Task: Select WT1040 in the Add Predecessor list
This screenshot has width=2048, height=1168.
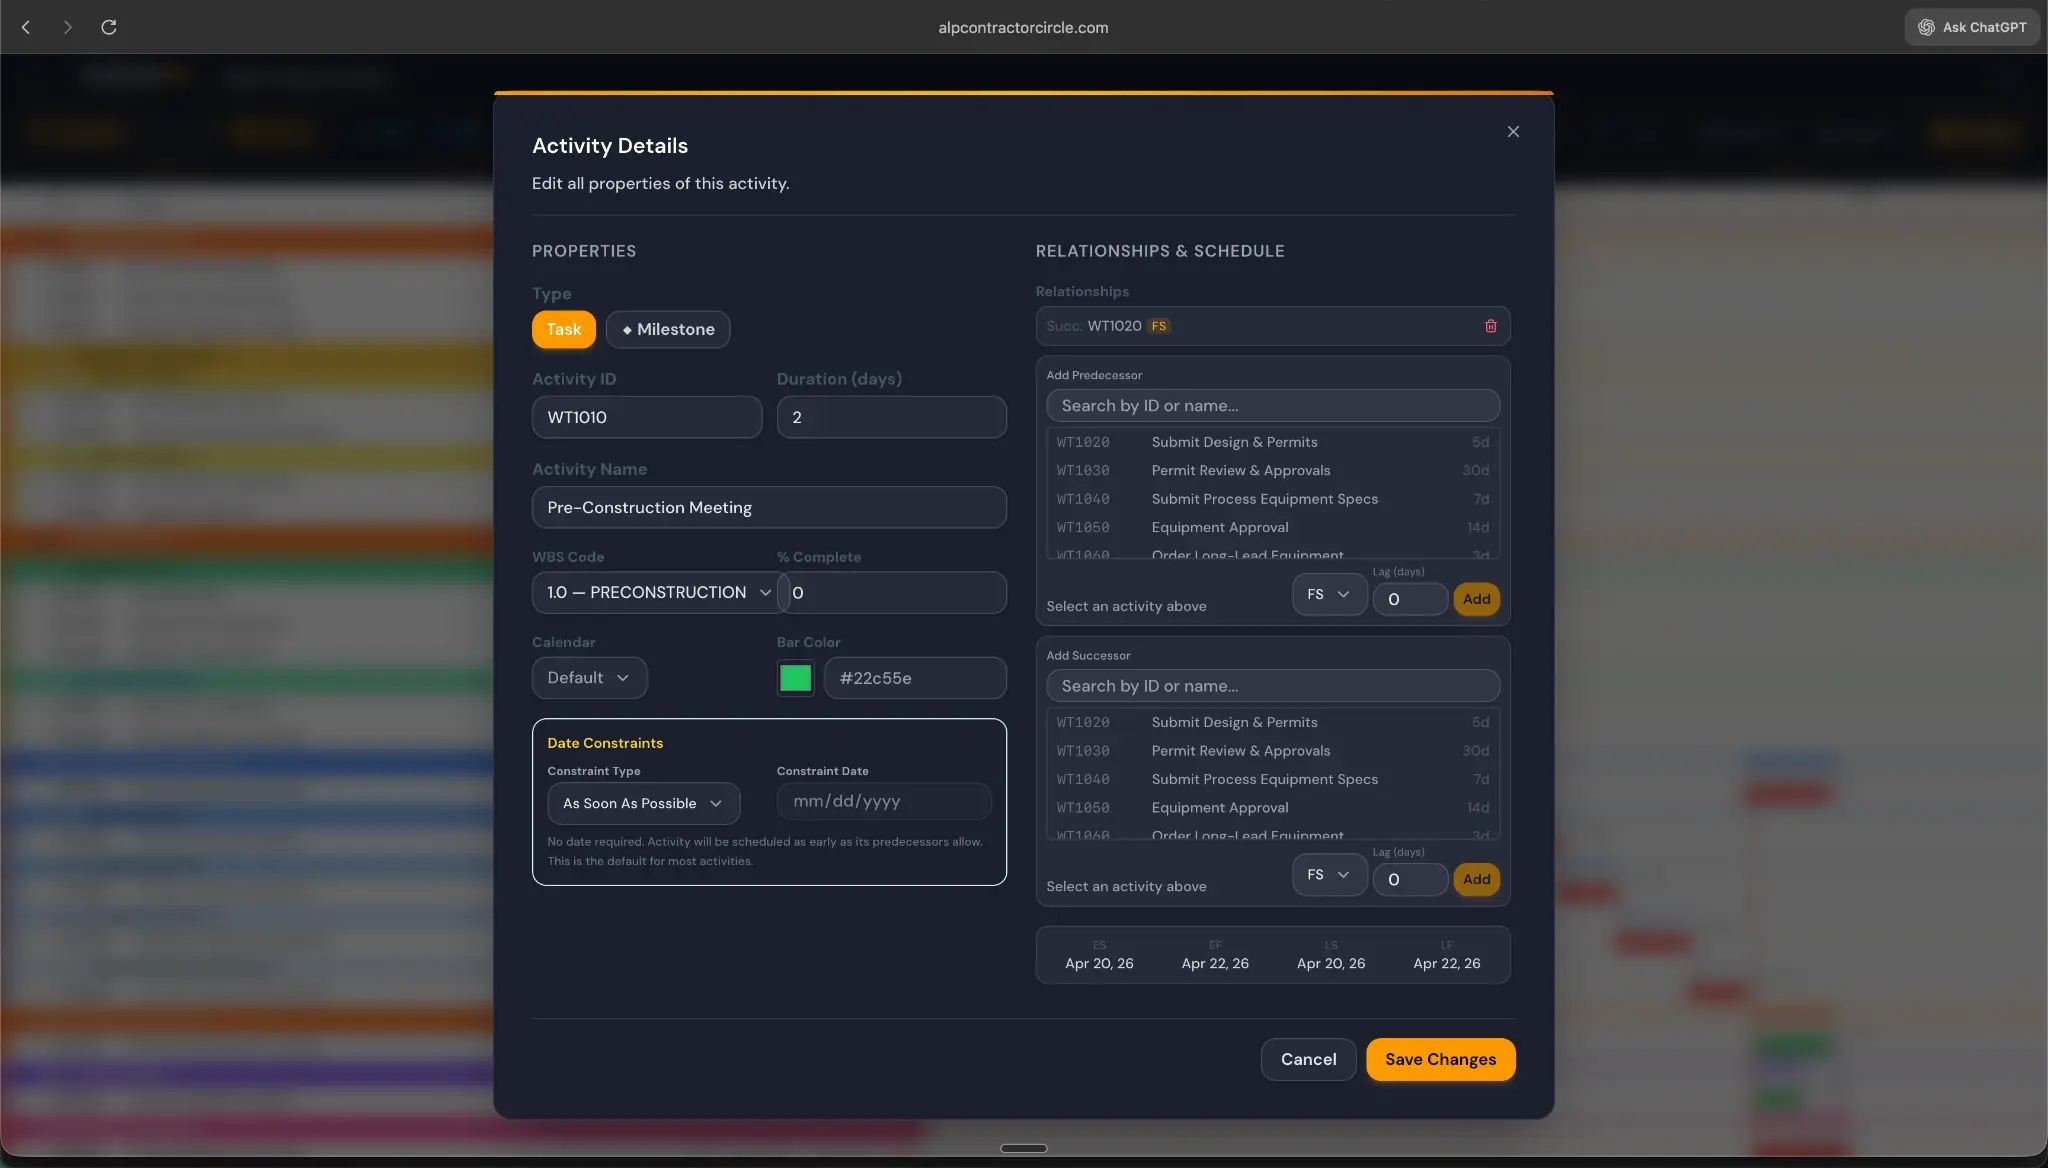Action: click(1273, 499)
